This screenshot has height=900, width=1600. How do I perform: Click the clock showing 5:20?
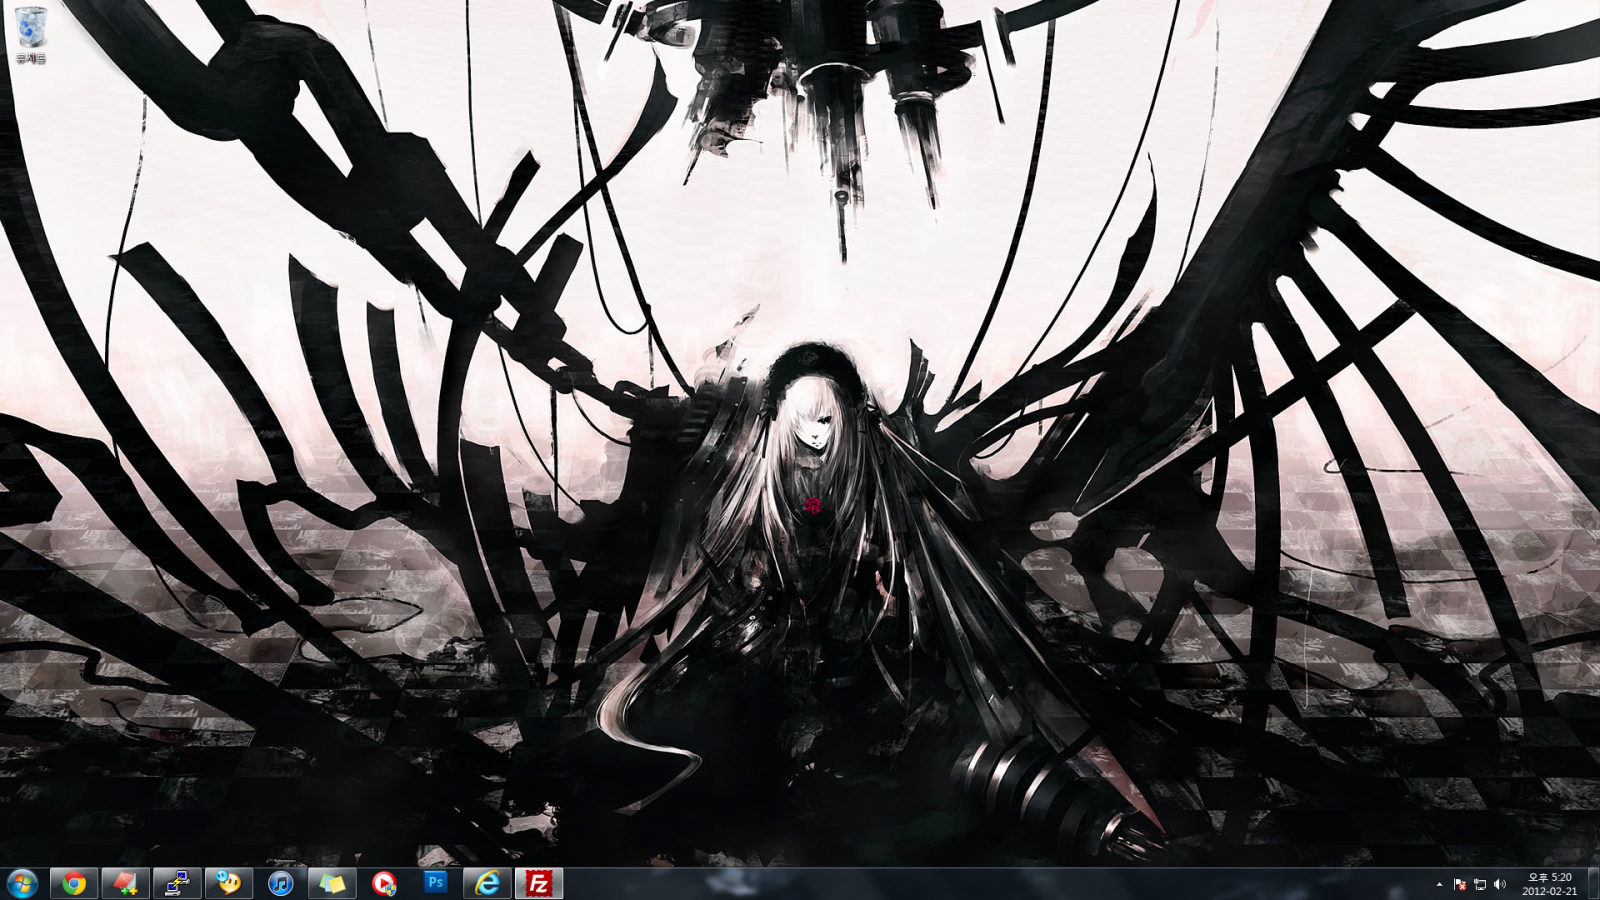pyautogui.click(x=1549, y=877)
